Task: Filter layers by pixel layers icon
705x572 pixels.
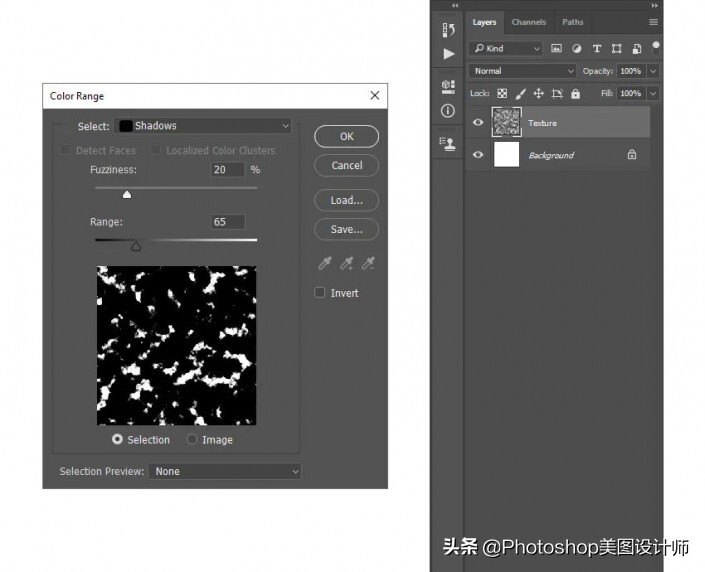Action: click(x=556, y=49)
